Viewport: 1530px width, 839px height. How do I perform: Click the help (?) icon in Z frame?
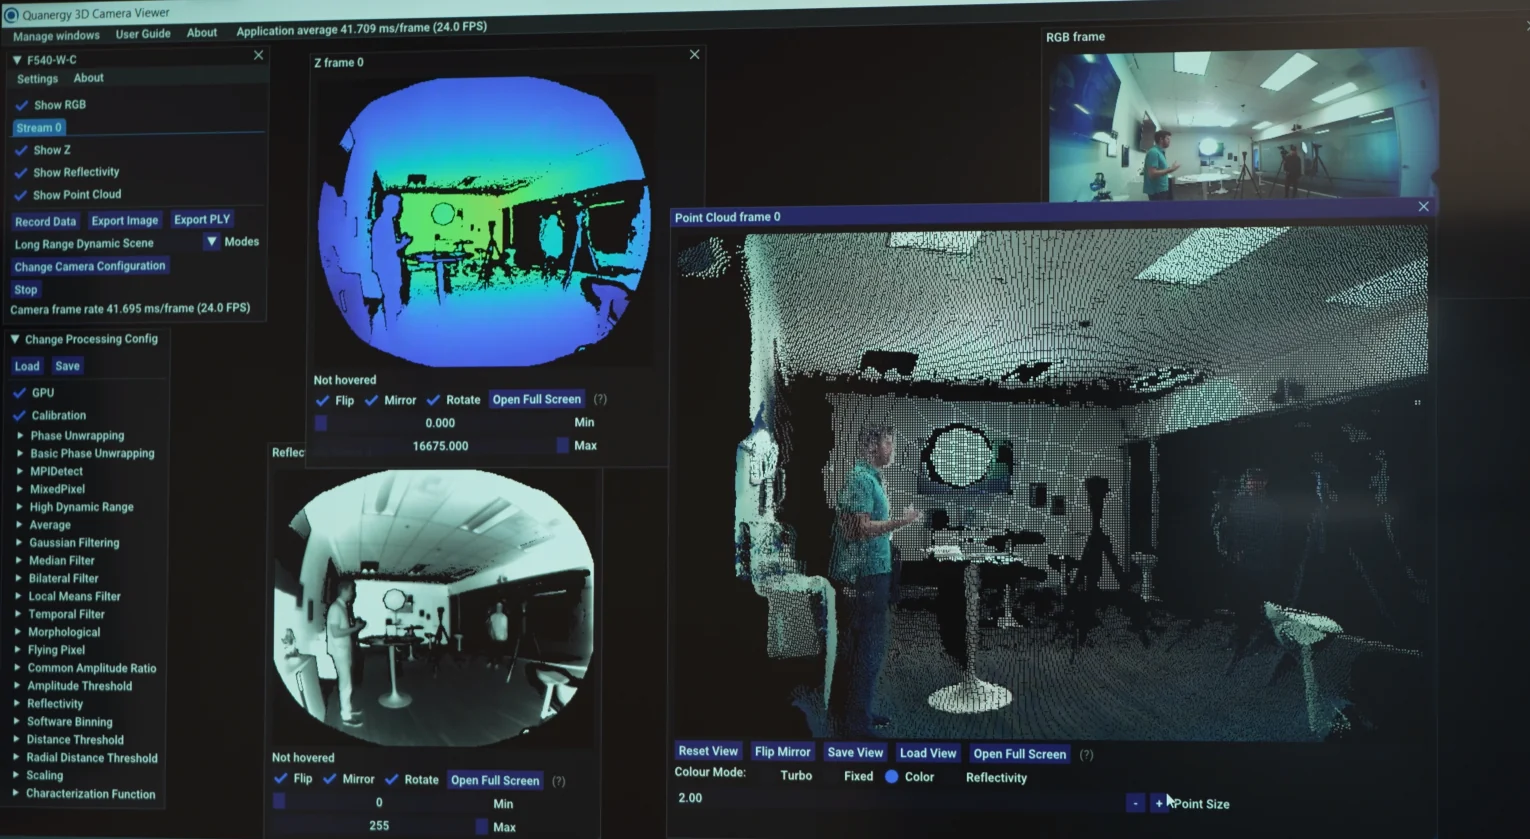[x=600, y=399]
